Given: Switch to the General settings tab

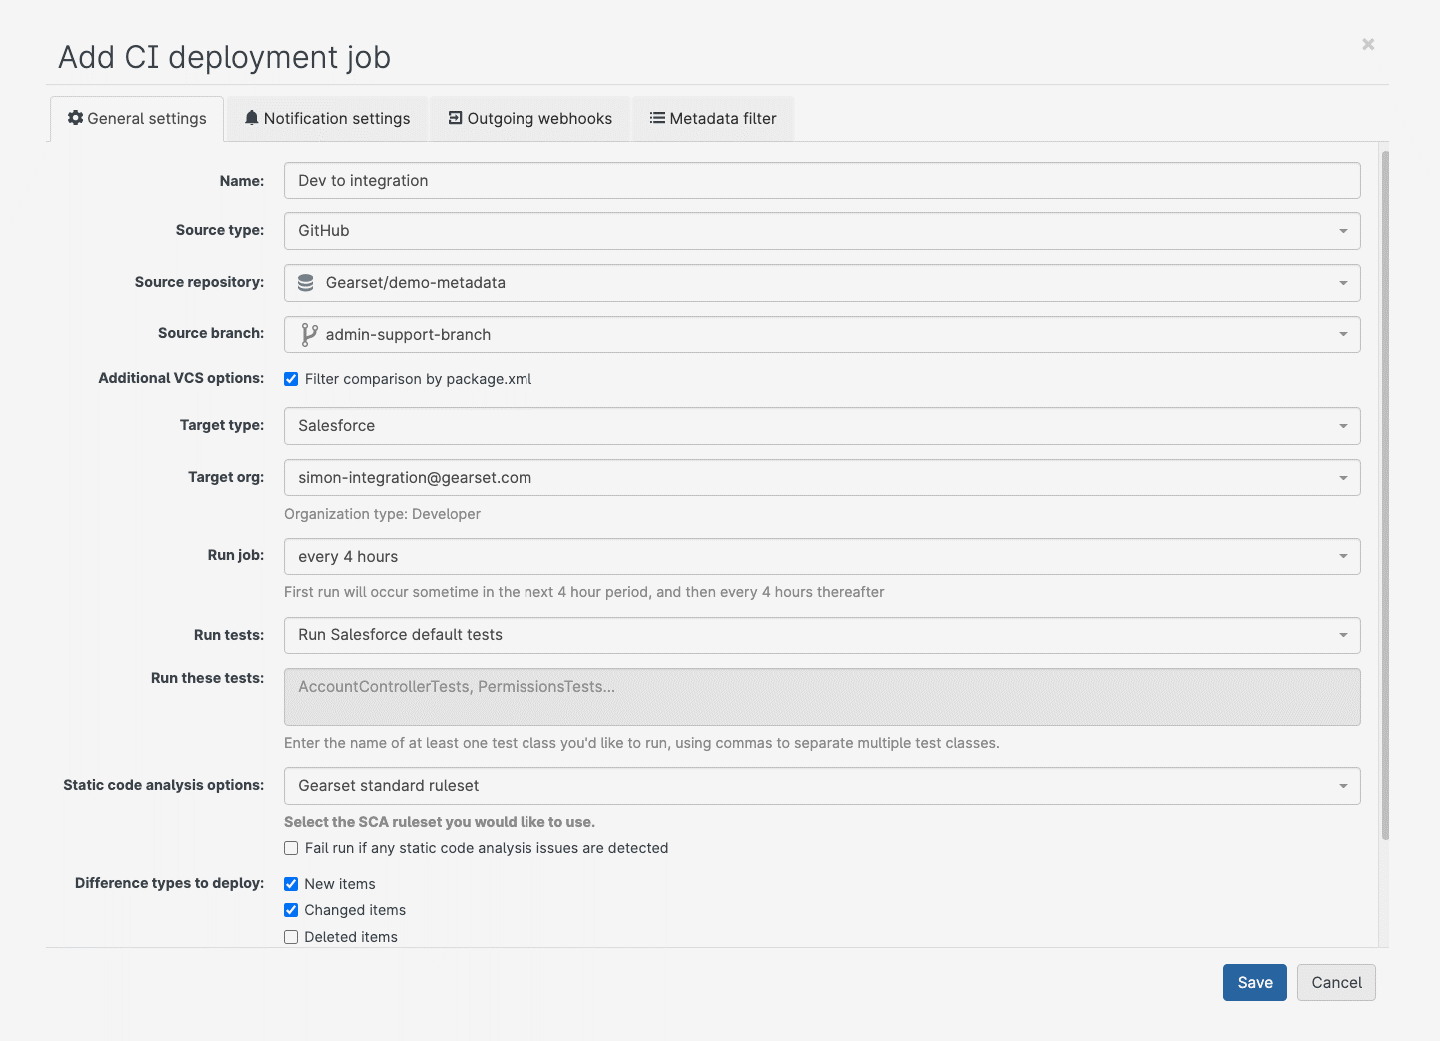Looking at the screenshot, I should pyautogui.click(x=137, y=119).
